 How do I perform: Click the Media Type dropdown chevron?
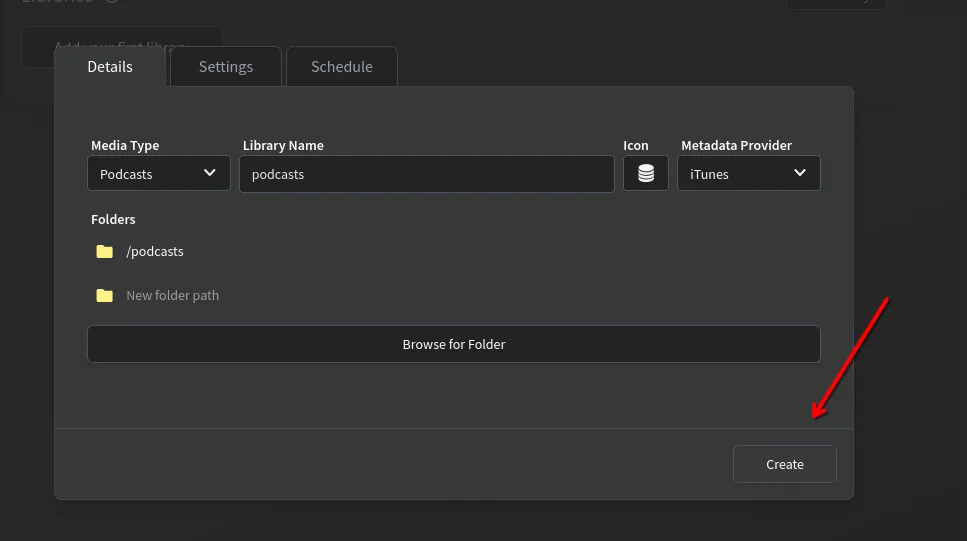(x=210, y=173)
